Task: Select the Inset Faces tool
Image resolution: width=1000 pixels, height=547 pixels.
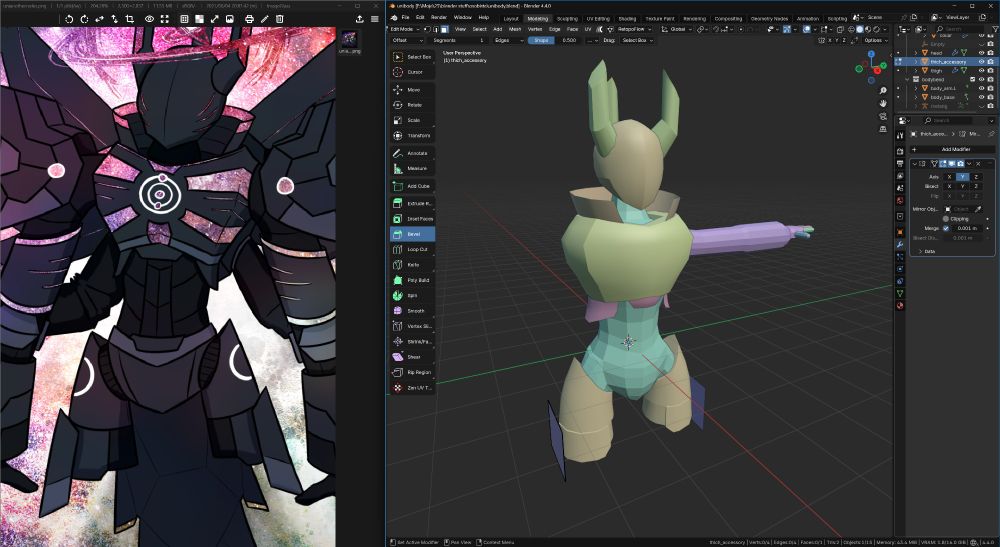Action: click(x=413, y=219)
